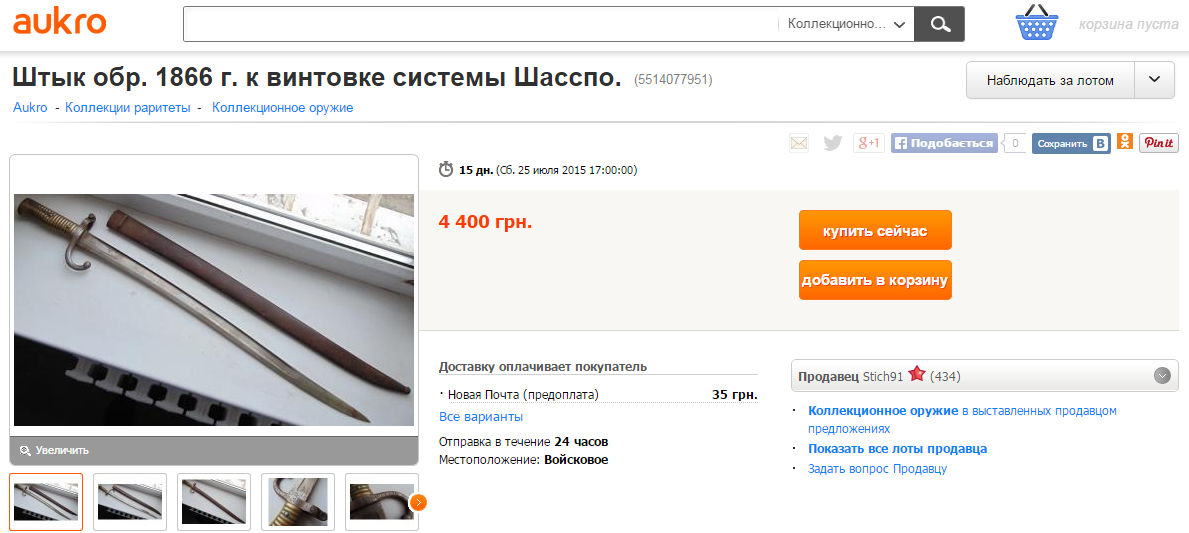The image size is (1189, 533).
Task: Open the shopping basket icon
Action: [1037, 22]
